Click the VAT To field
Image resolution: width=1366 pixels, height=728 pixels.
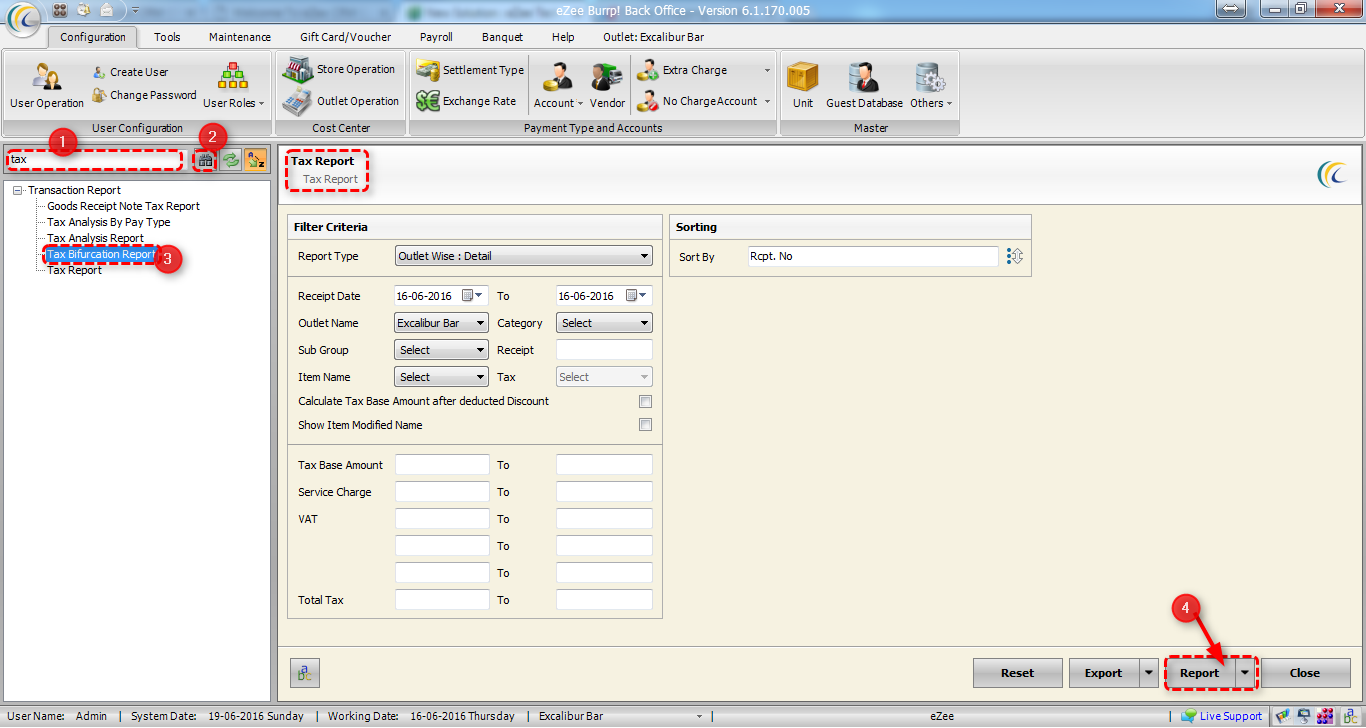pyautogui.click(x=605, y=519)
